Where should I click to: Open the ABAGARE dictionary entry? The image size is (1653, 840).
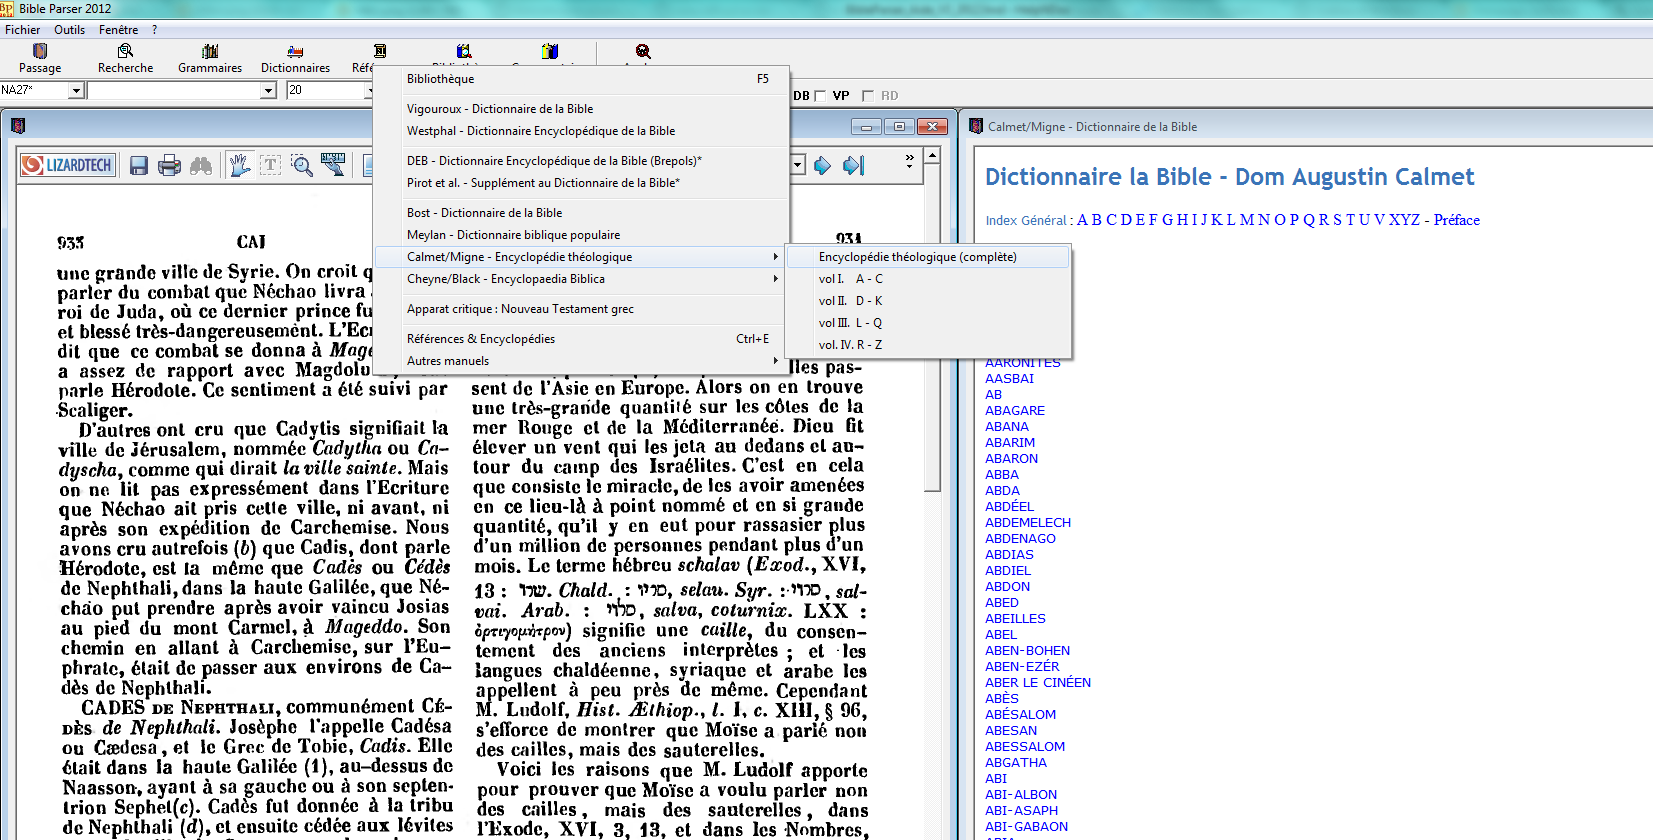[x=1015, y=411]
